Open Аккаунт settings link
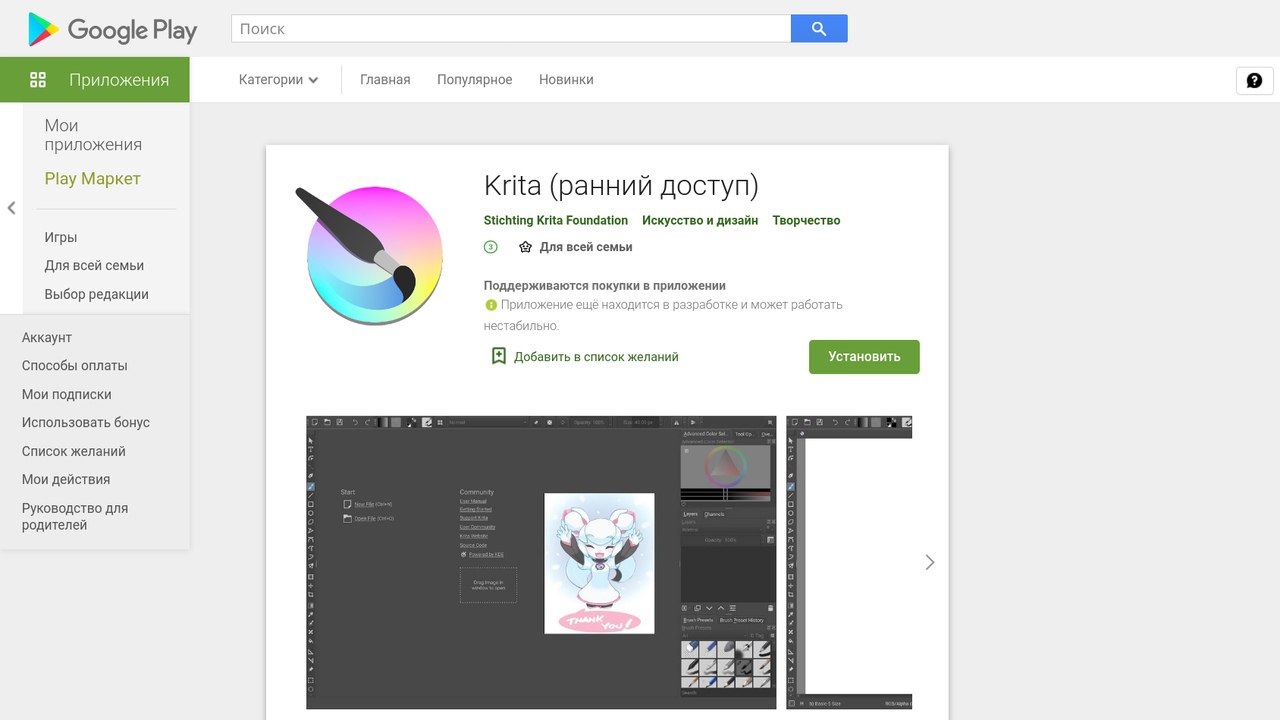This screenshot has height=720, width=1280. pyautogui.click(x=47, y=338)
